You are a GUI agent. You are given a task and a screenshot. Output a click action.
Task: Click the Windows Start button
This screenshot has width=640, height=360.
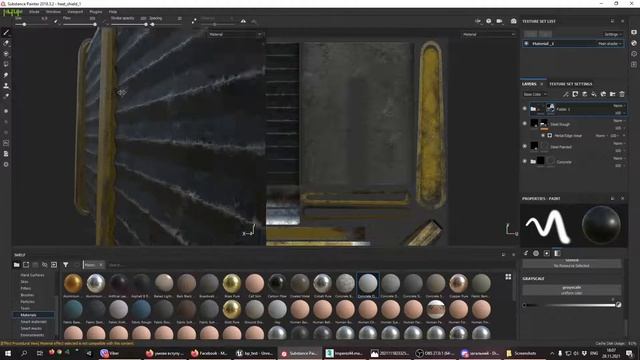[x=7, y=353]
